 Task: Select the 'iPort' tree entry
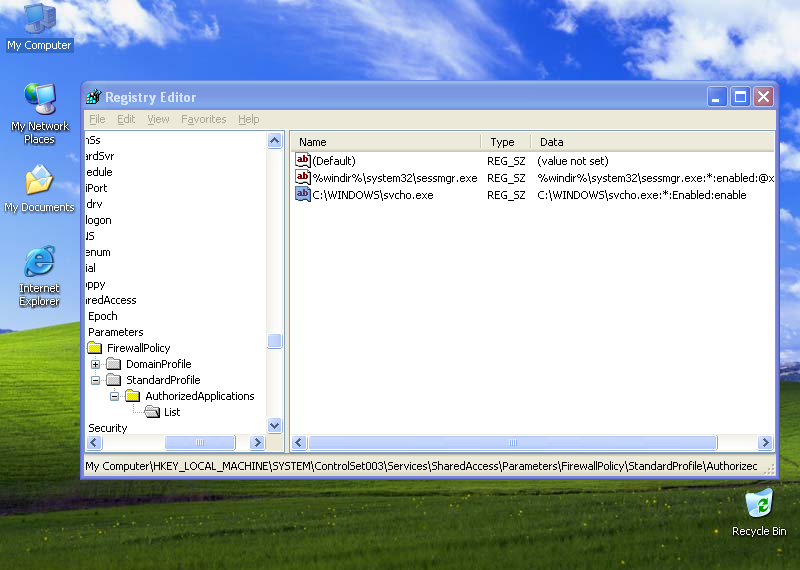[96, 188]
